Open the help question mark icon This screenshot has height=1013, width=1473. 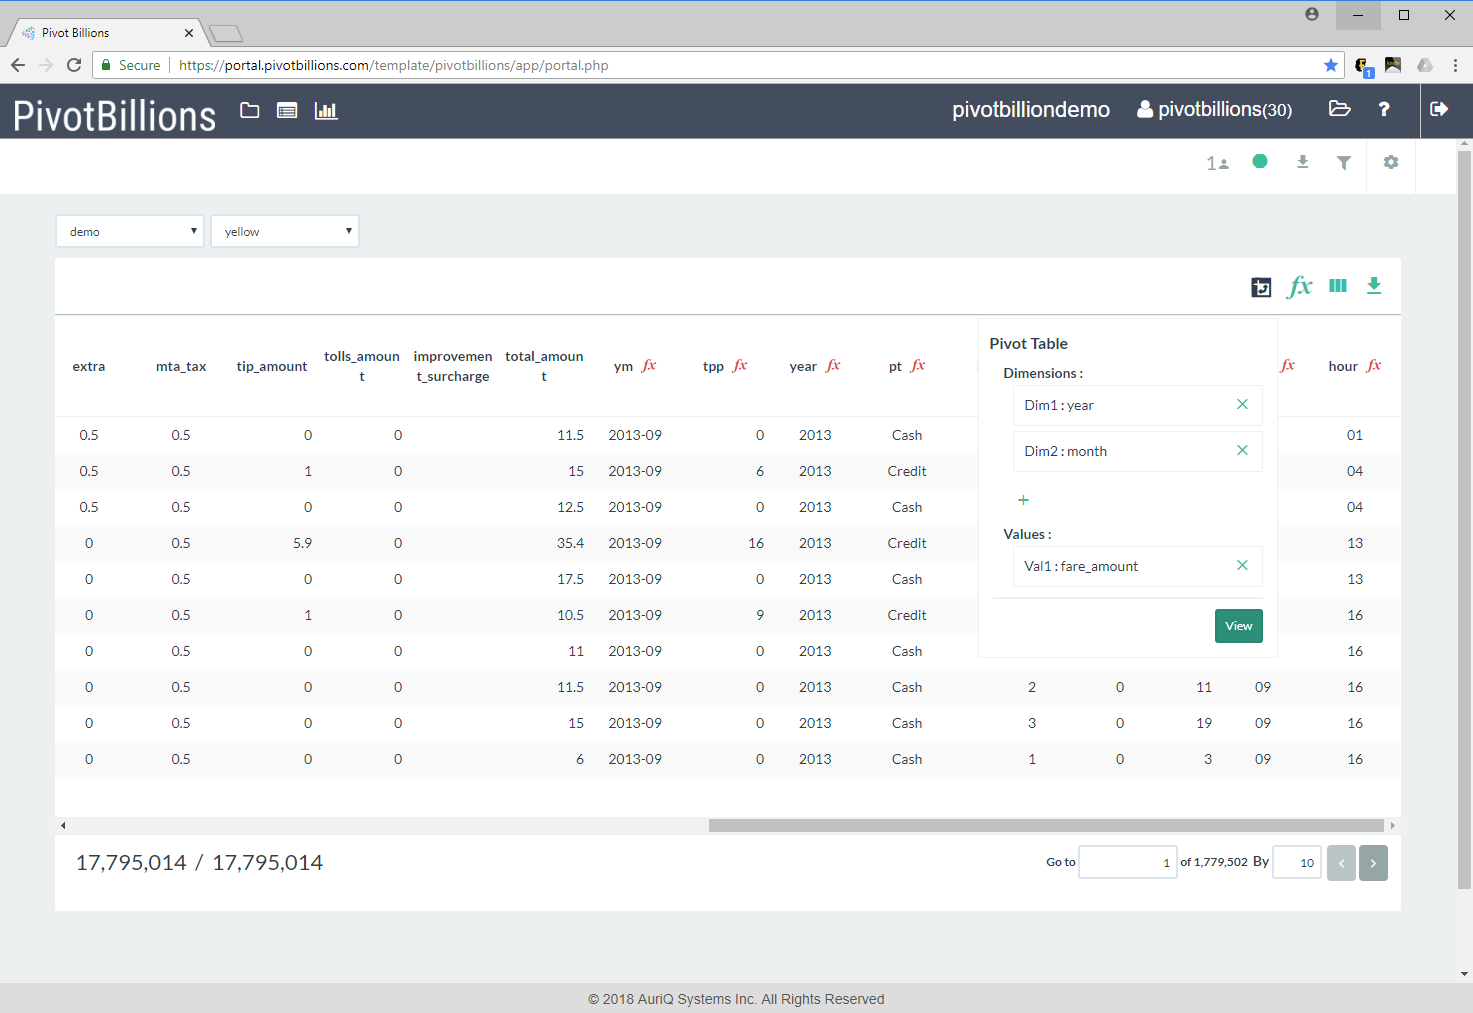[1384, 109]
